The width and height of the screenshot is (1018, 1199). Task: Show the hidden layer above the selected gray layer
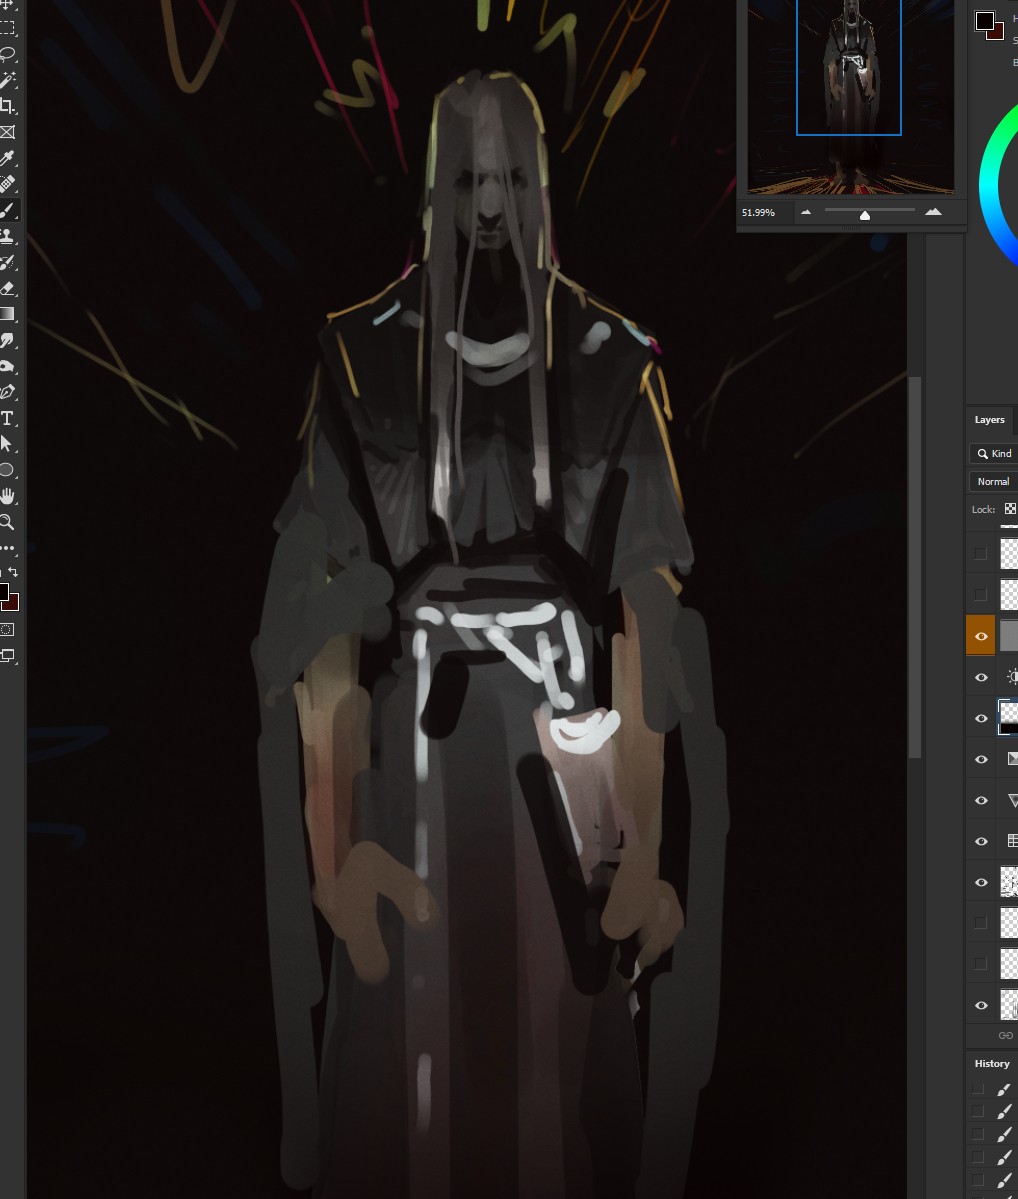pos(981,594)
